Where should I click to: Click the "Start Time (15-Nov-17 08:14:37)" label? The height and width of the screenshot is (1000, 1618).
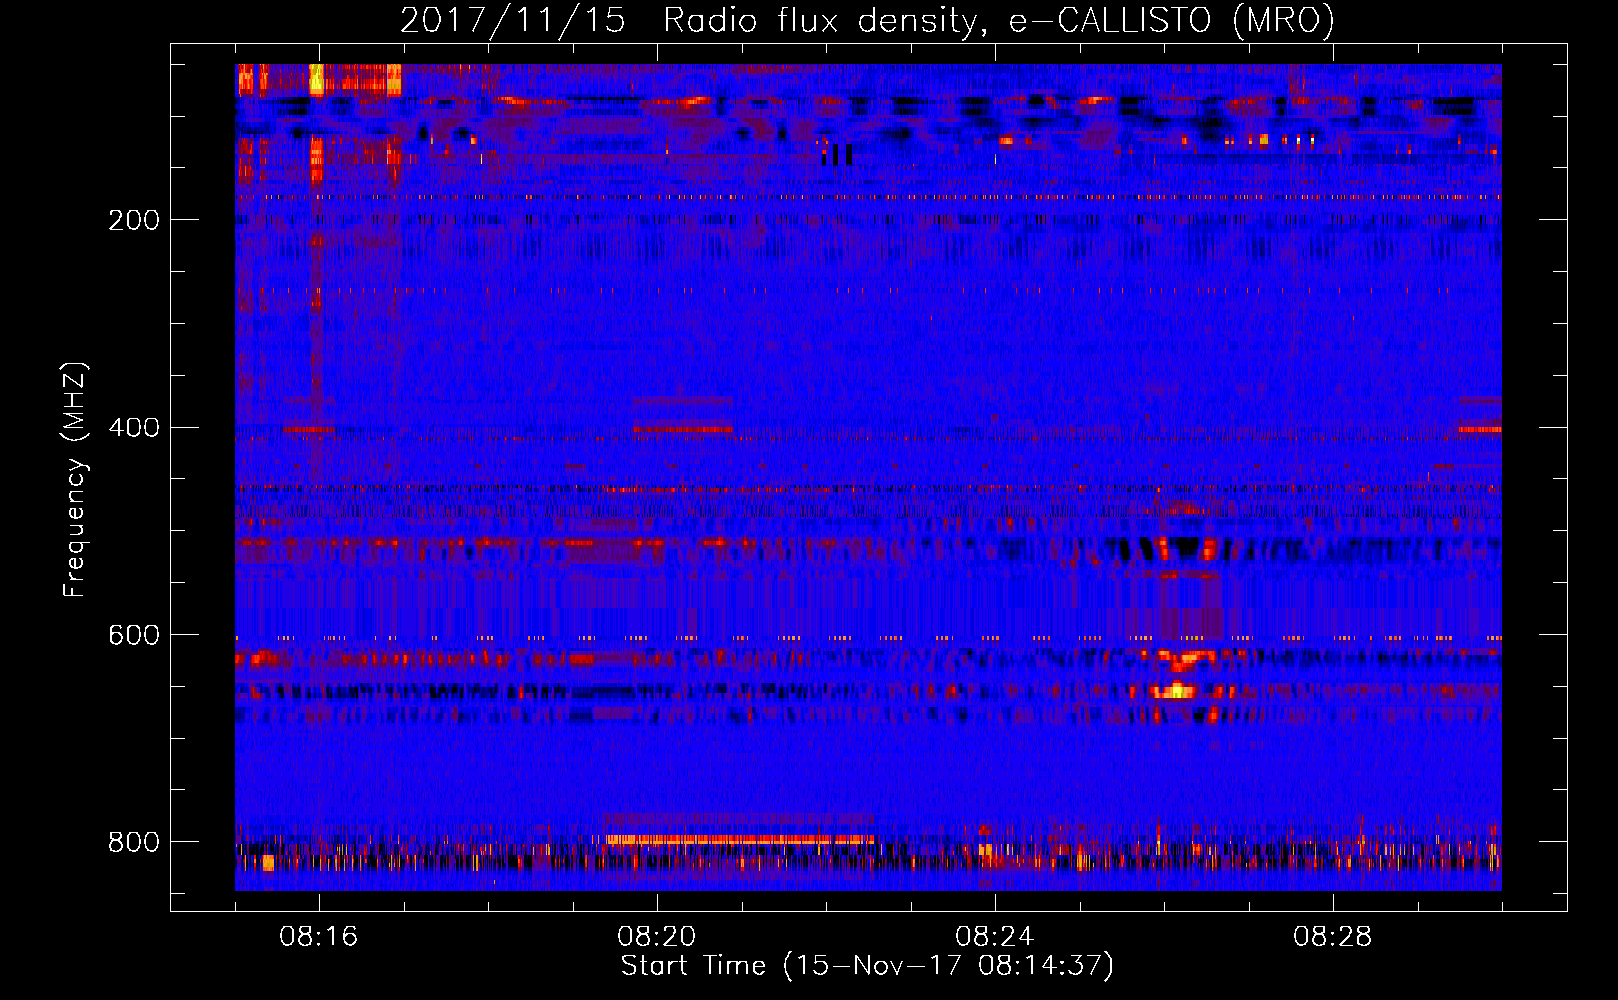click(867, 966)
